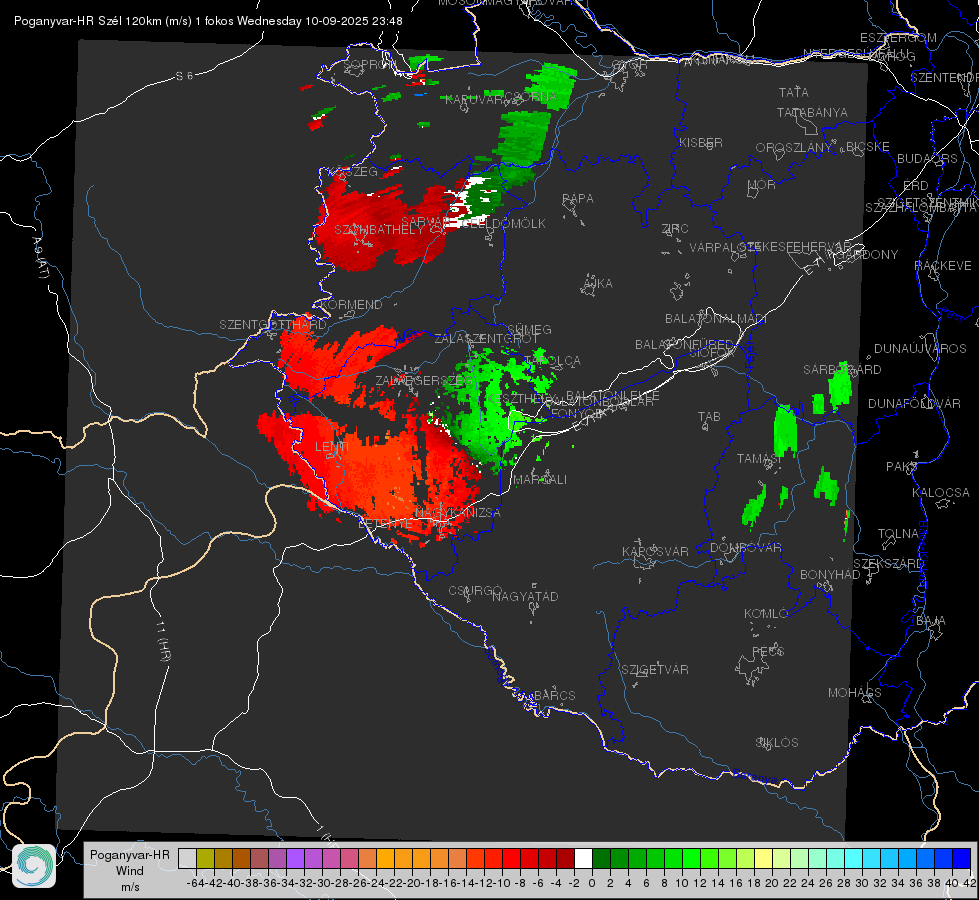Select the NAGYATAD label

pos(525,596)
